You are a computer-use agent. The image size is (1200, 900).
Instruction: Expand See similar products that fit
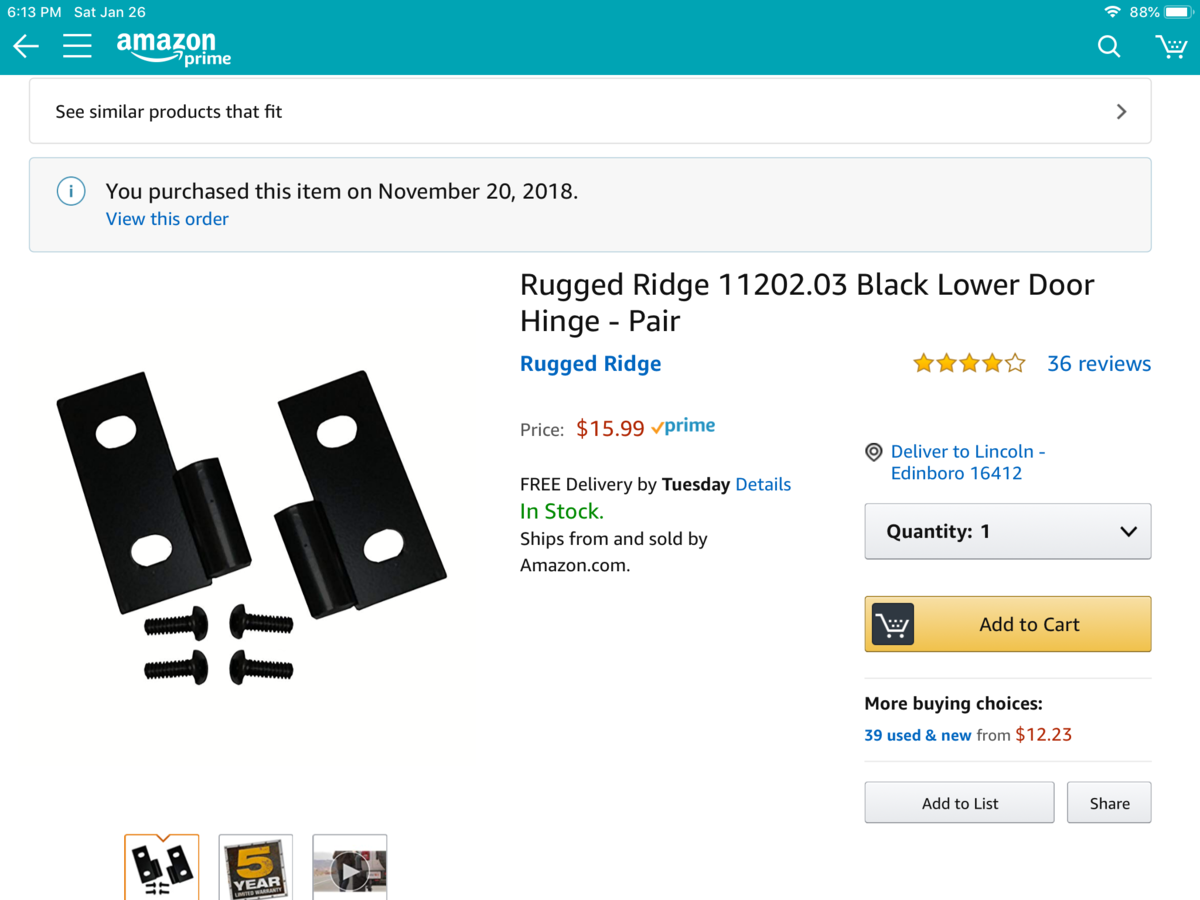[x=590, y=112]
